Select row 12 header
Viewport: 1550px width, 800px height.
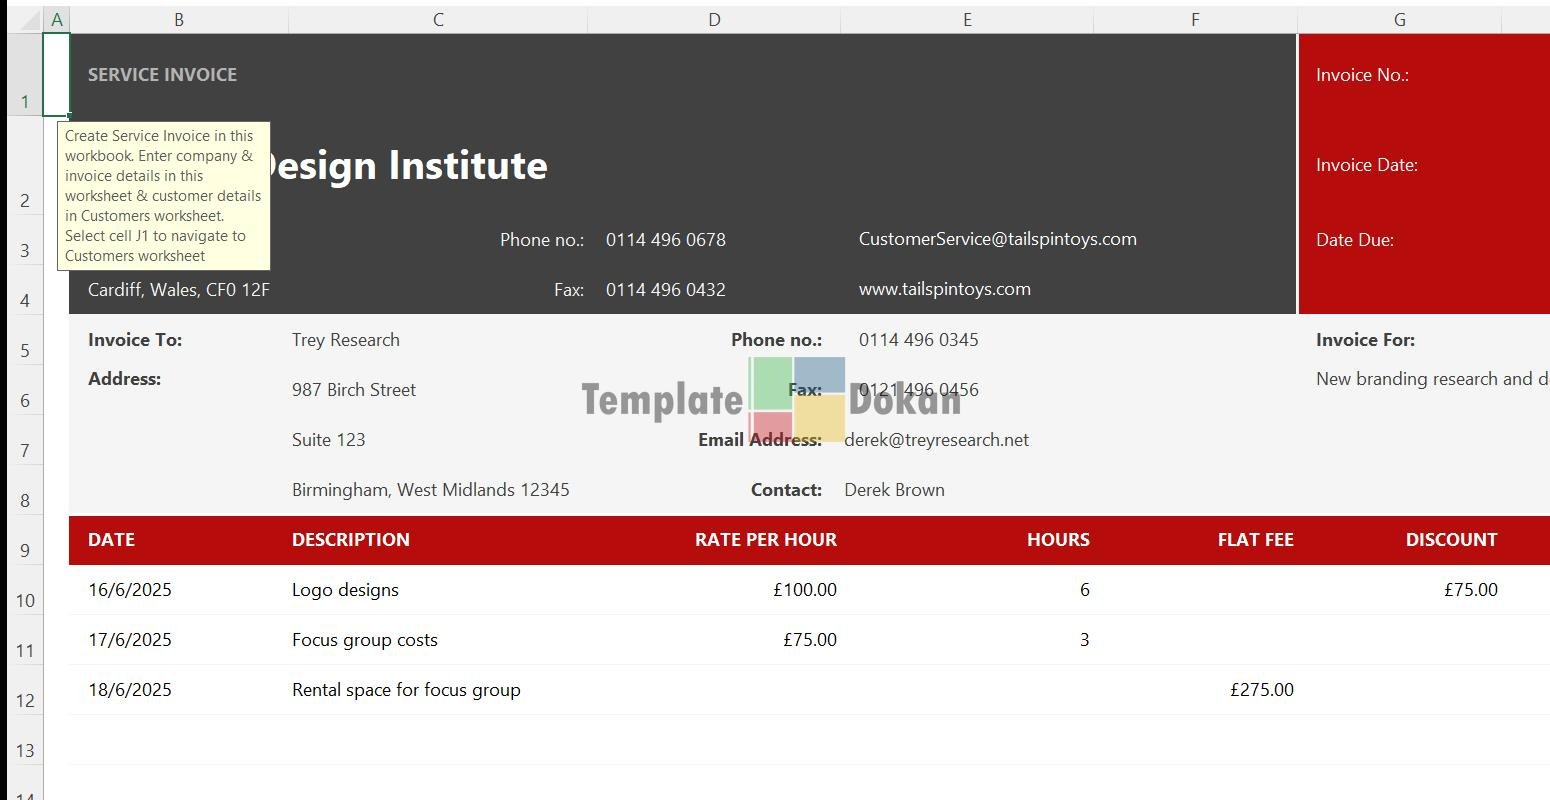[25, 699]
